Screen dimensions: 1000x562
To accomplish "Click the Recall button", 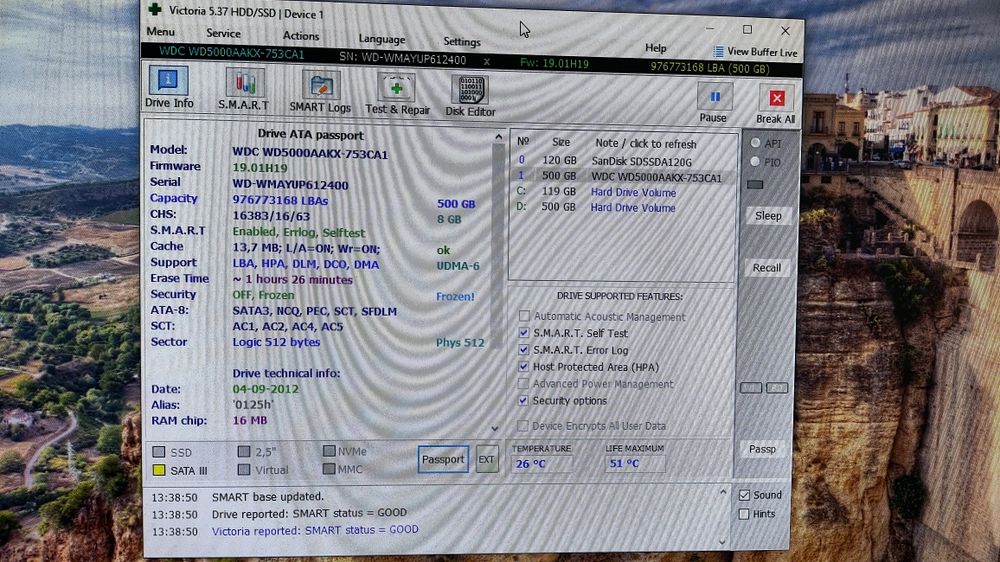I will (x=767, y=267).
